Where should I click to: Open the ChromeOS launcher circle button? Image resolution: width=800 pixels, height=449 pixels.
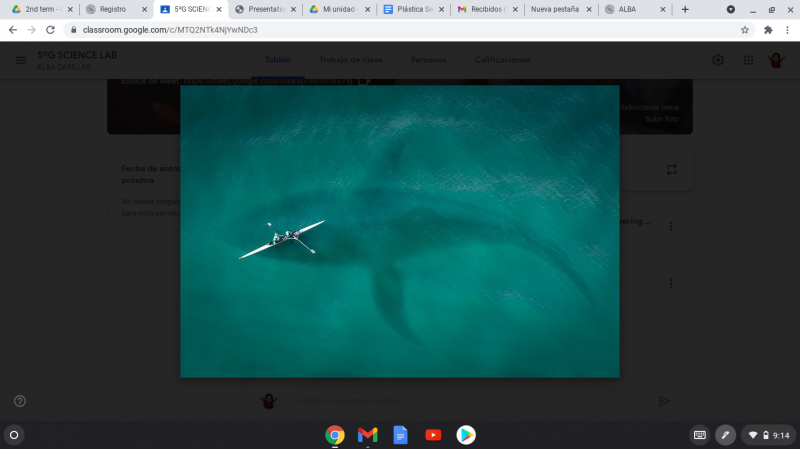(14, 435)
